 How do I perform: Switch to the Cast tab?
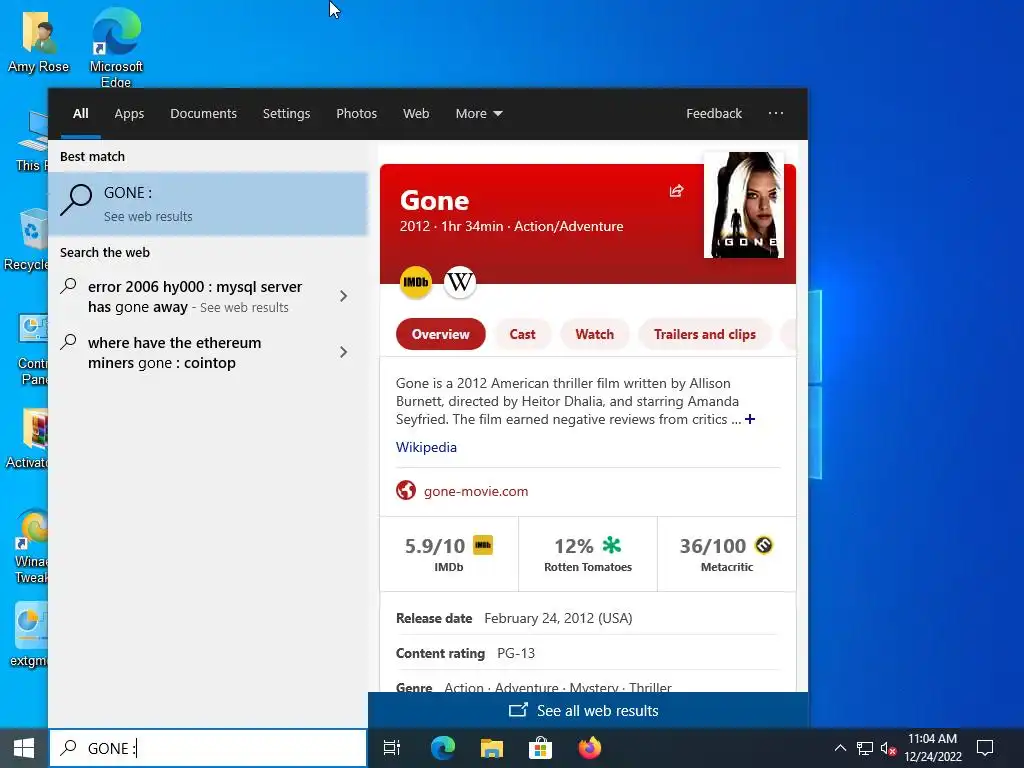[522, 334]
